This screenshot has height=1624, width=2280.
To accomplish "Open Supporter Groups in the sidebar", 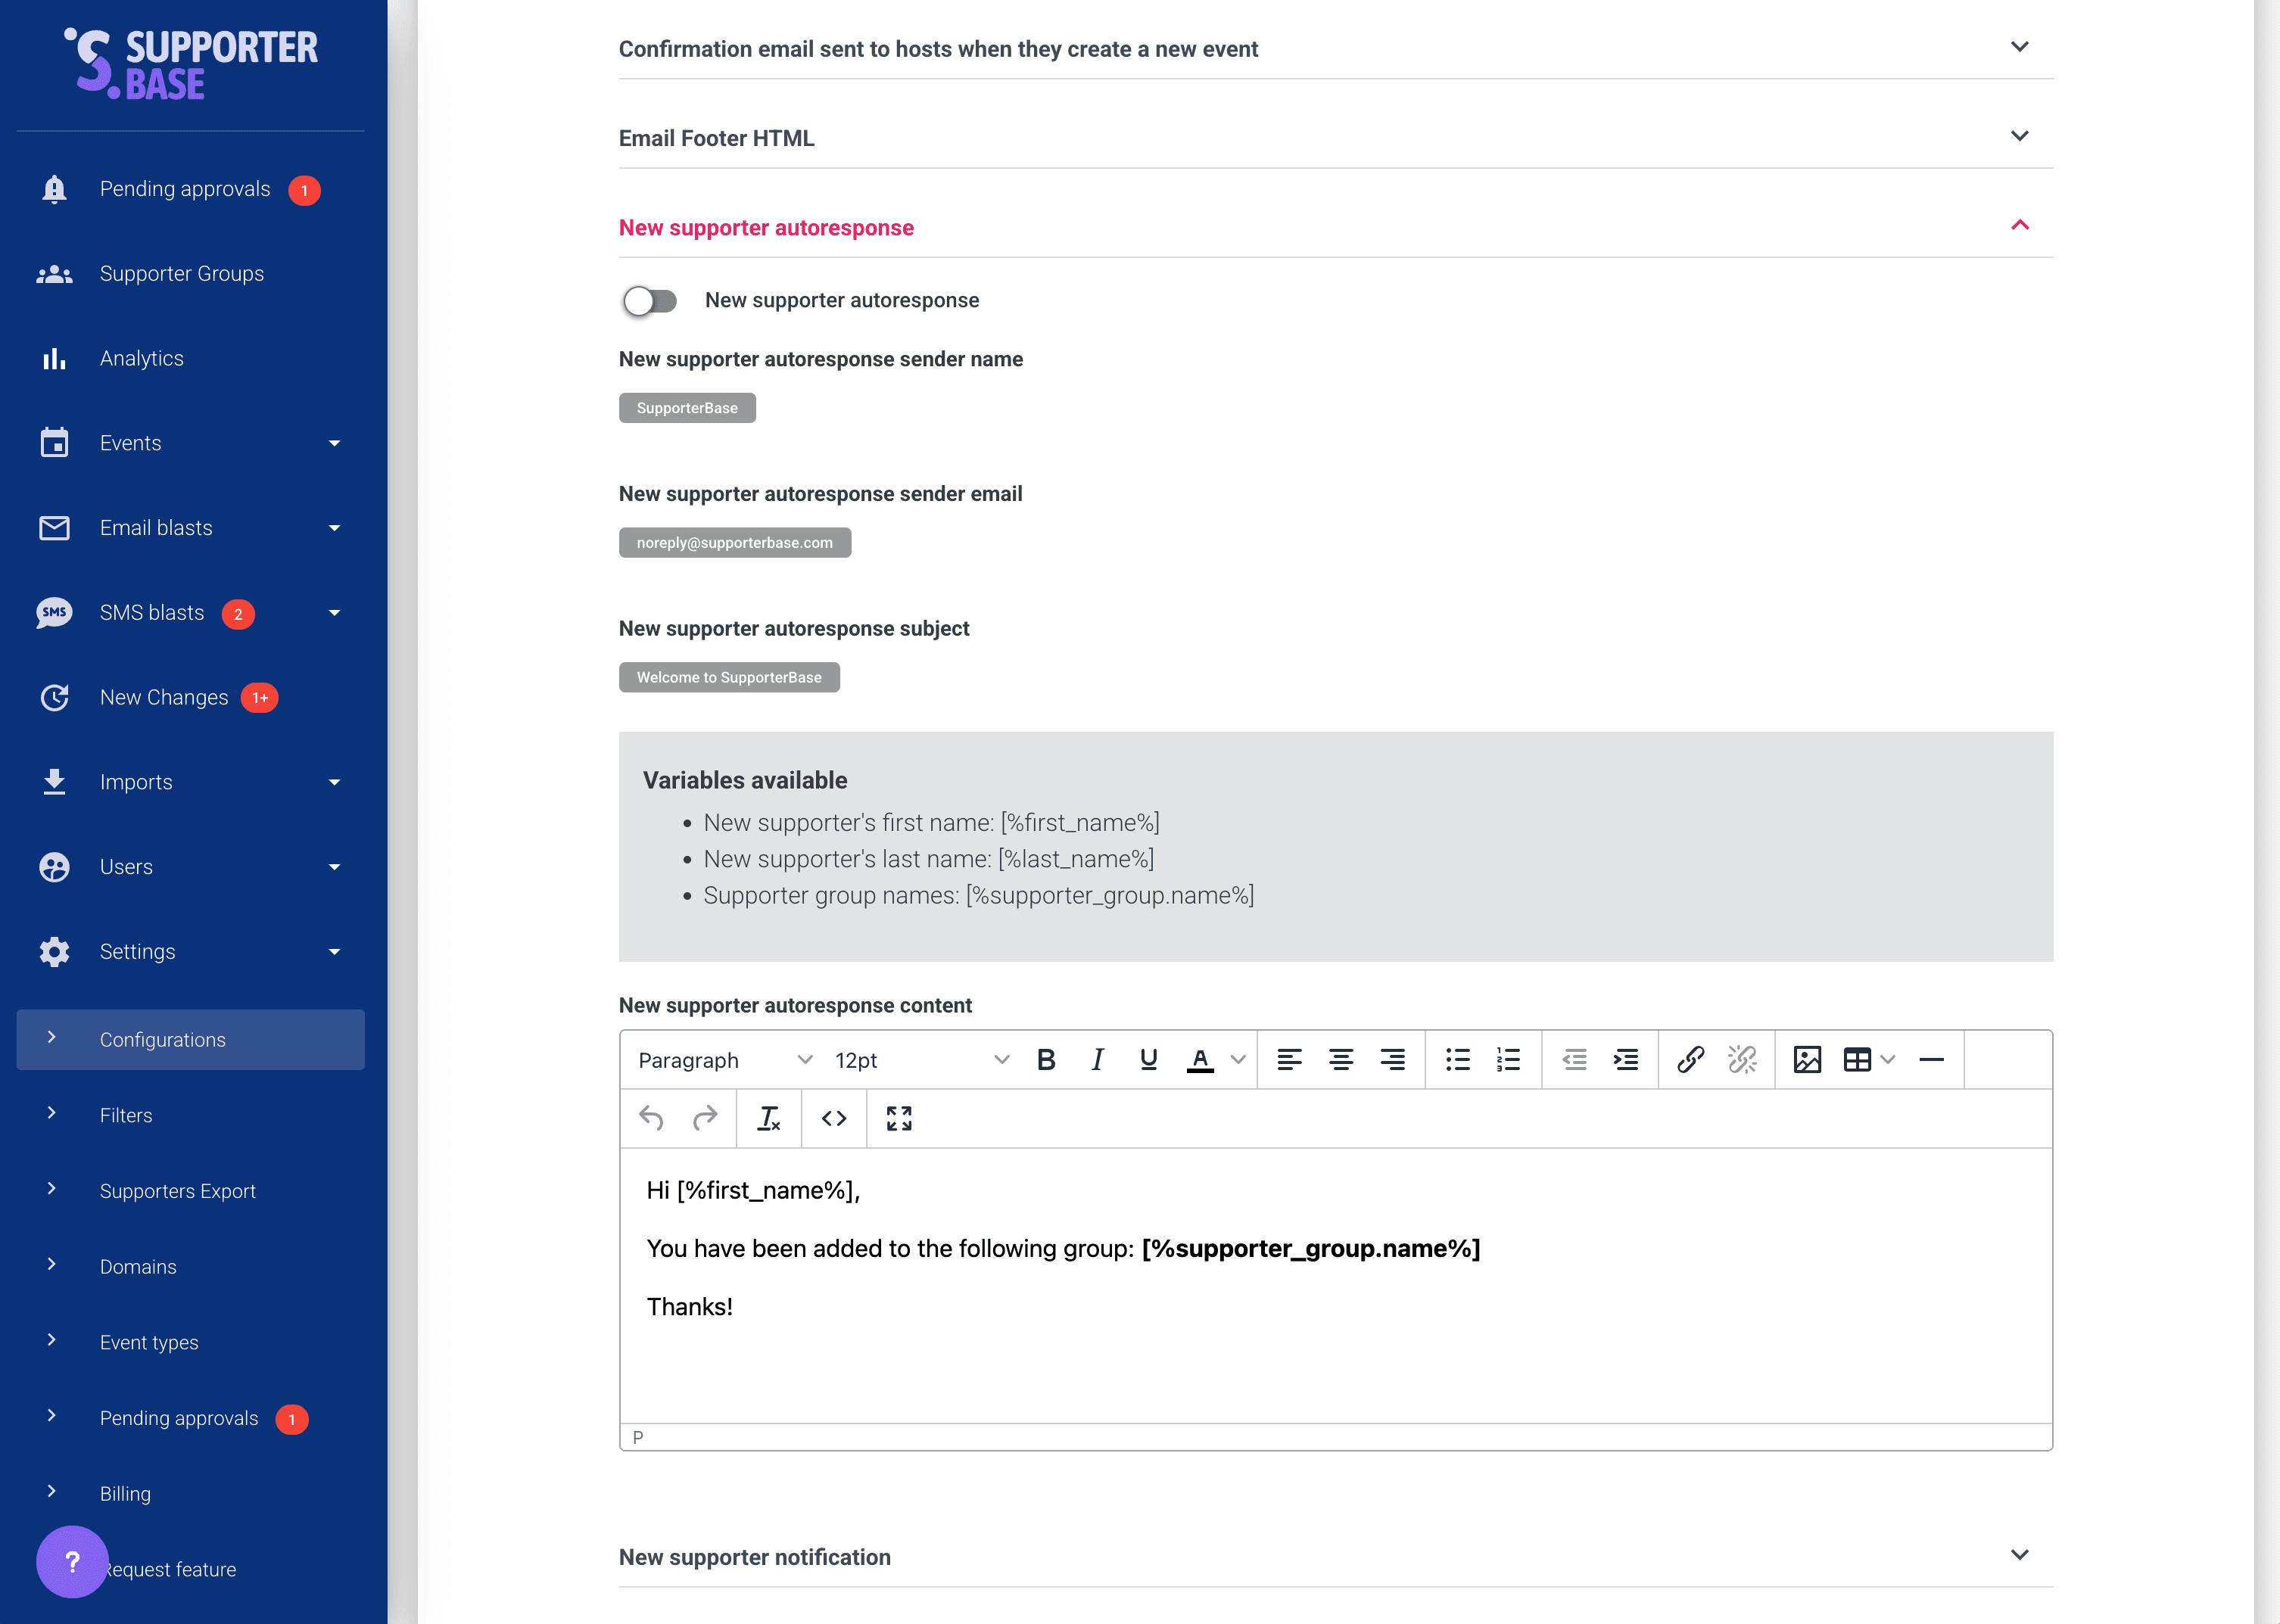I will (182, 273).
